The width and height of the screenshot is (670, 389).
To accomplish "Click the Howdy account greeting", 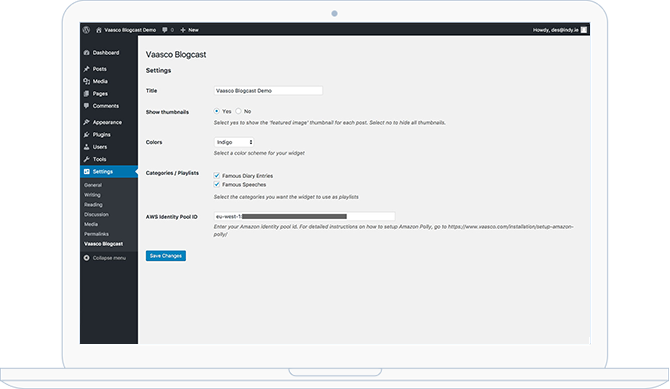I will (x=555, y=30).
